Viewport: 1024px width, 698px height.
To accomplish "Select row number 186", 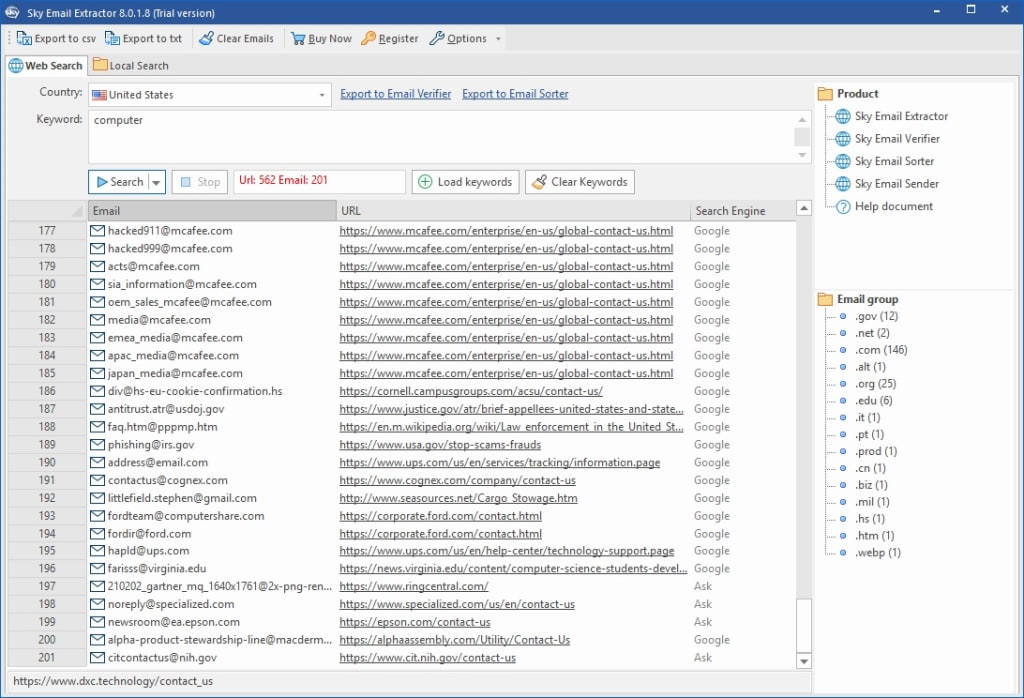I will [47, 391].
